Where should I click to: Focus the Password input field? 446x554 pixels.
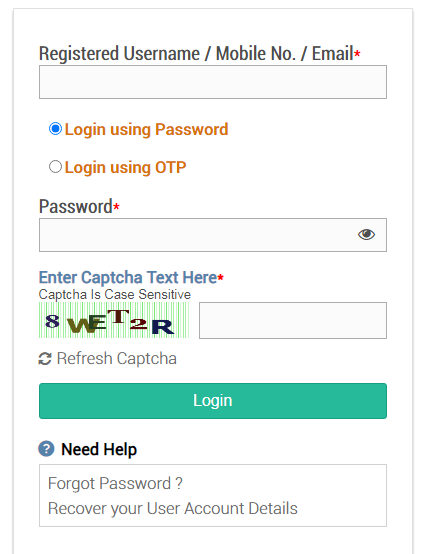pyautogui.click(x=213, y=235)
